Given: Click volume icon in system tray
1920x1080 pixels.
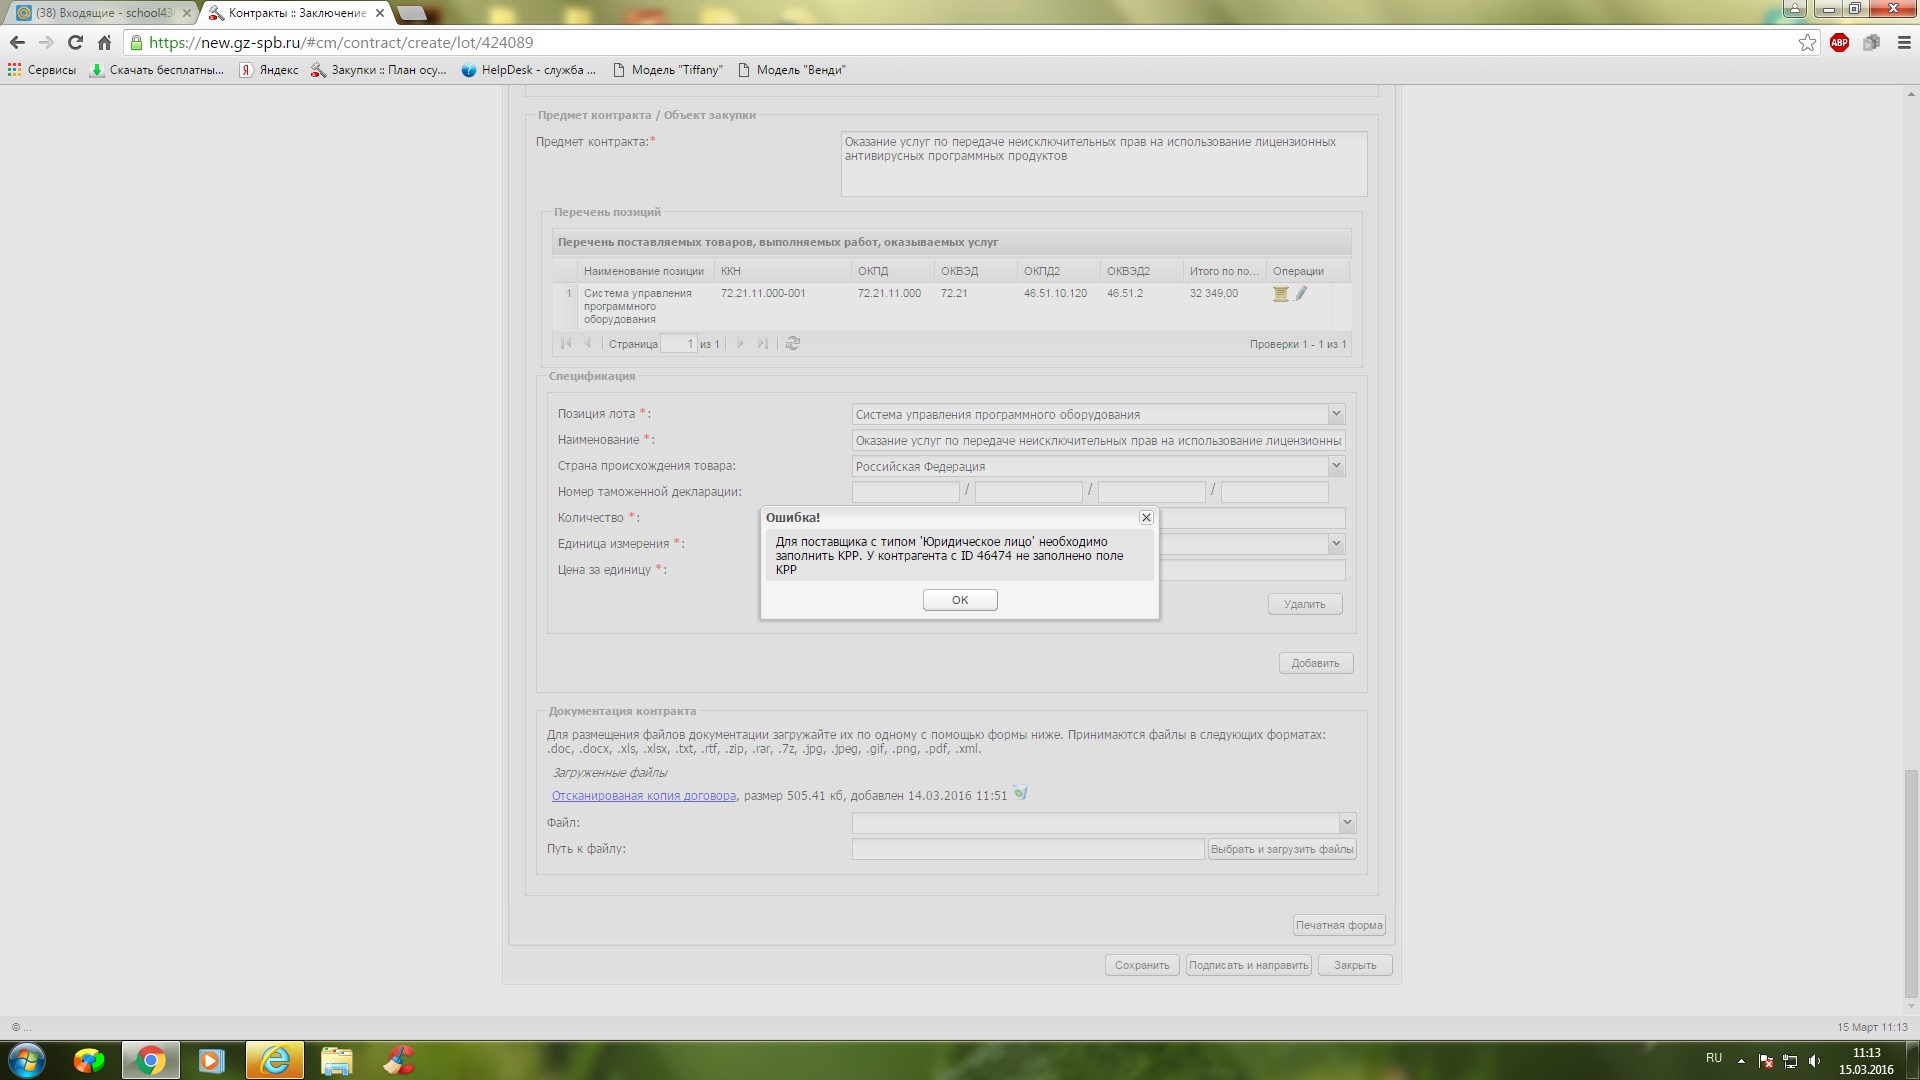Looking at the screenshot, I should [x=1815, y=1060].
